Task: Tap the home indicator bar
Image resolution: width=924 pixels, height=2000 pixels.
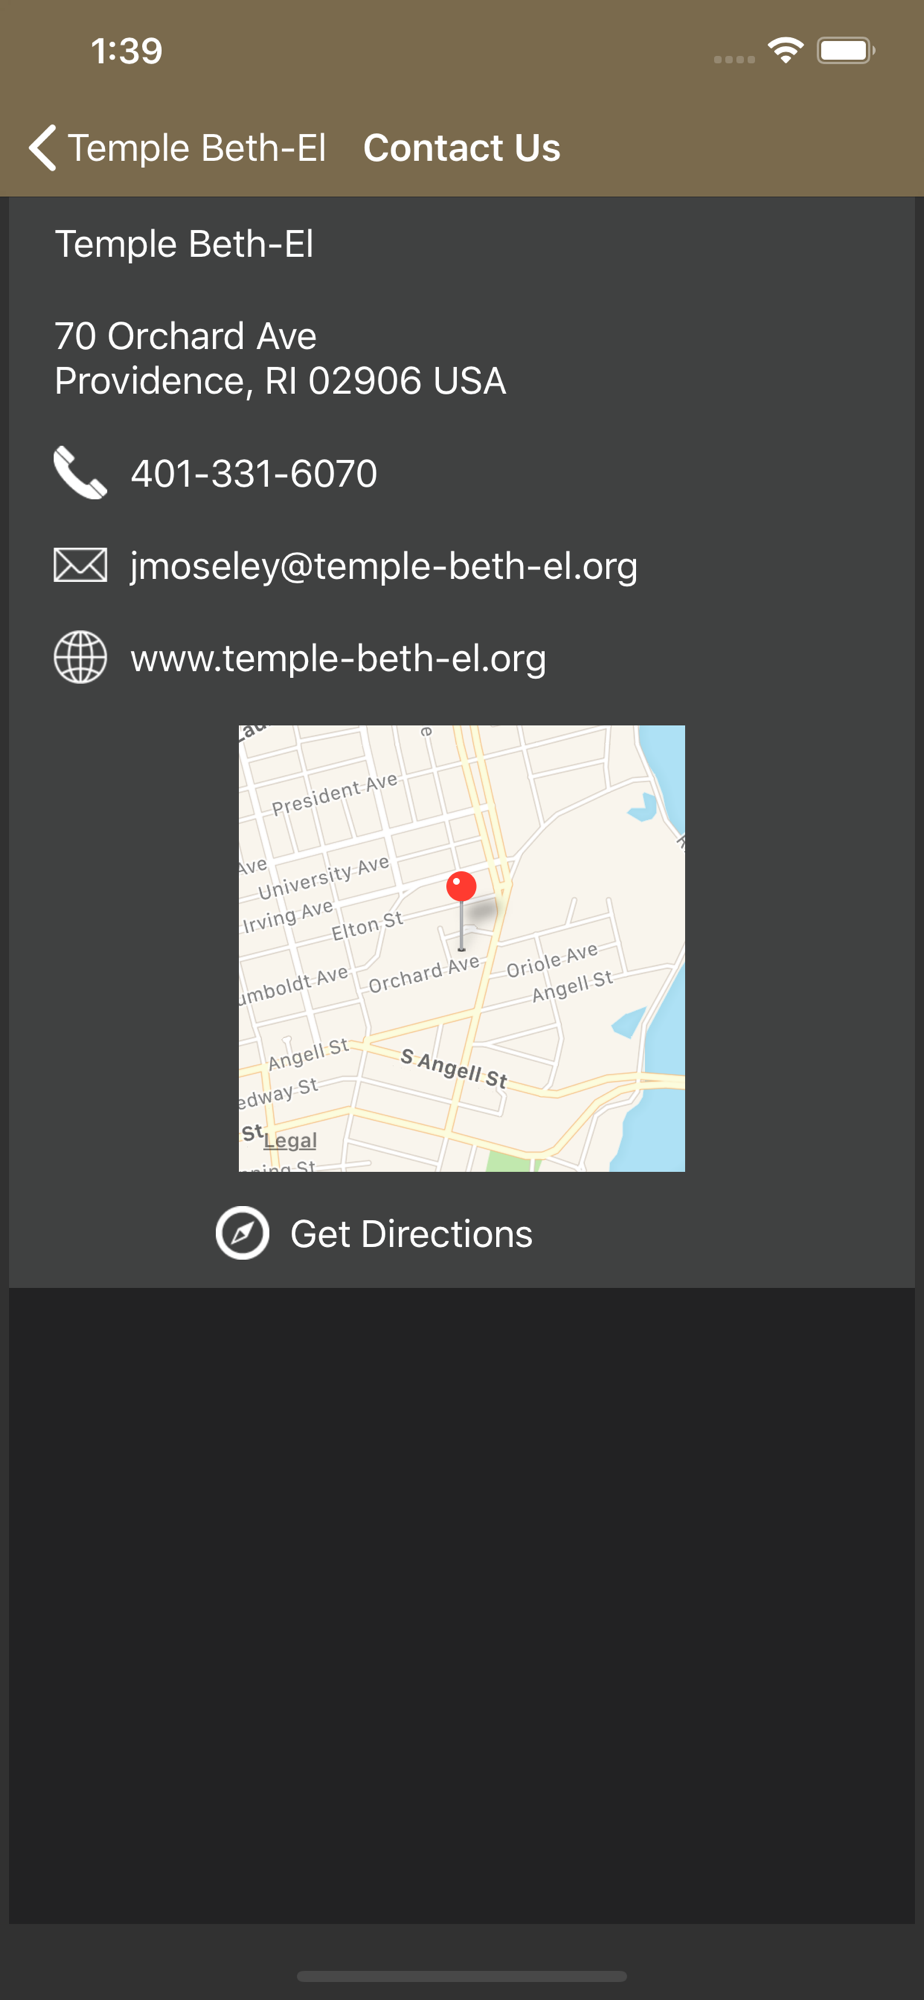Action: click(x=462, y=1976)
